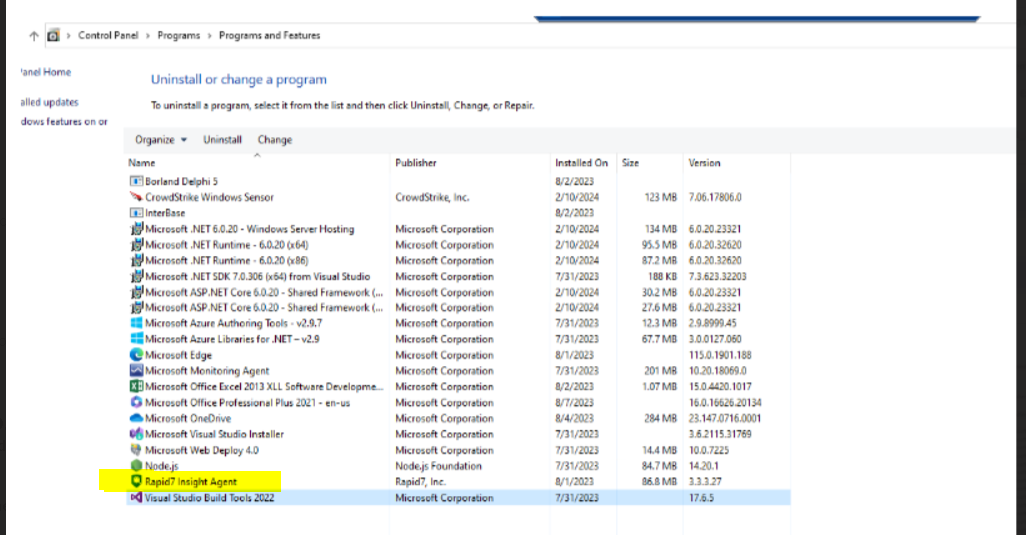Click the Rapid7 Insight Agent shield icon

tap(136, 481)
